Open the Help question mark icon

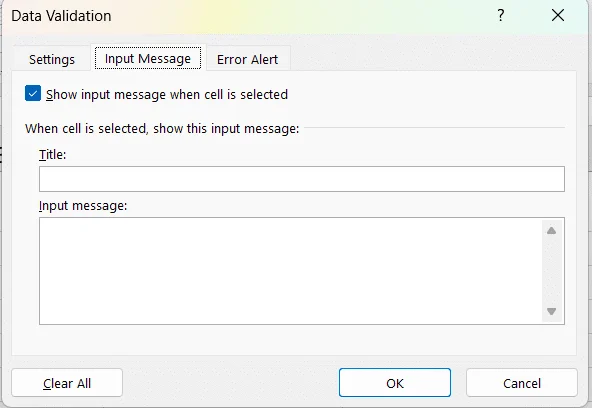[x=501, y=15]
